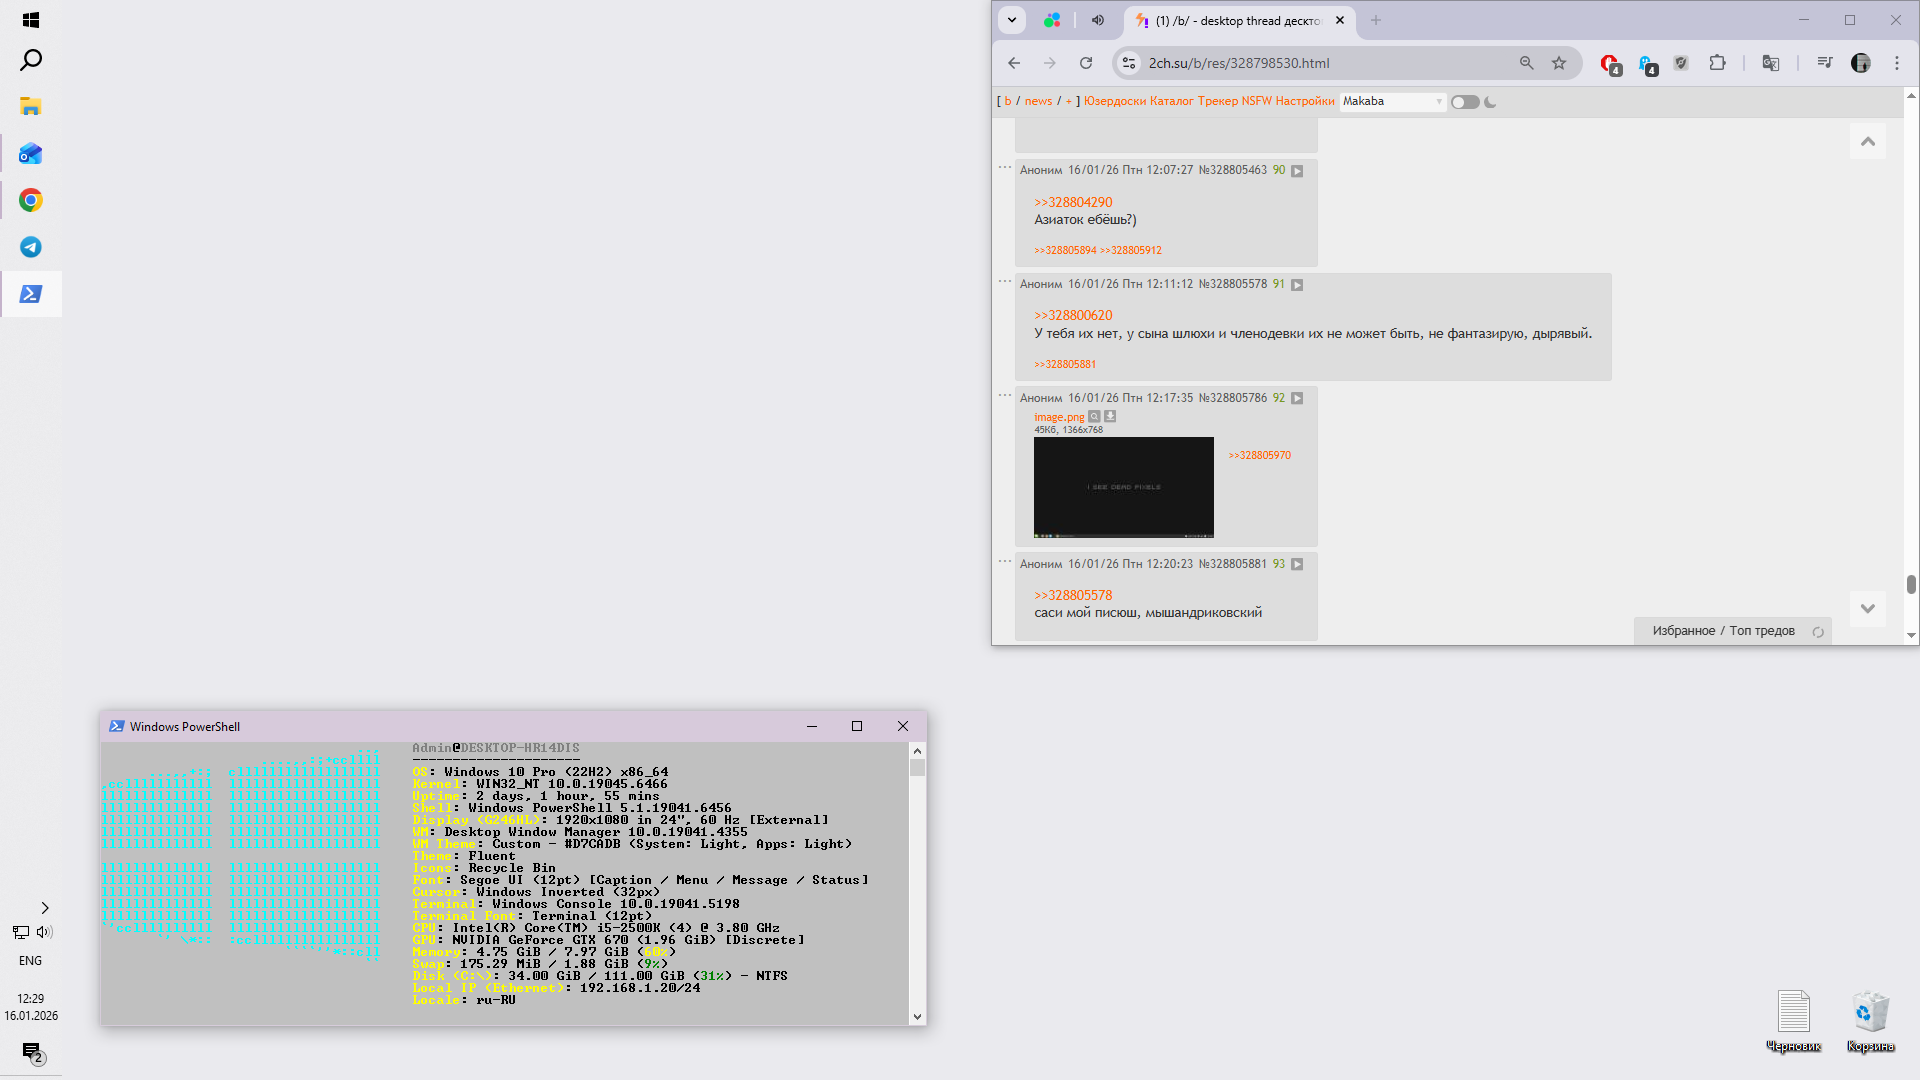Mute the tab's audio speaker icon

pos(1098,20)
